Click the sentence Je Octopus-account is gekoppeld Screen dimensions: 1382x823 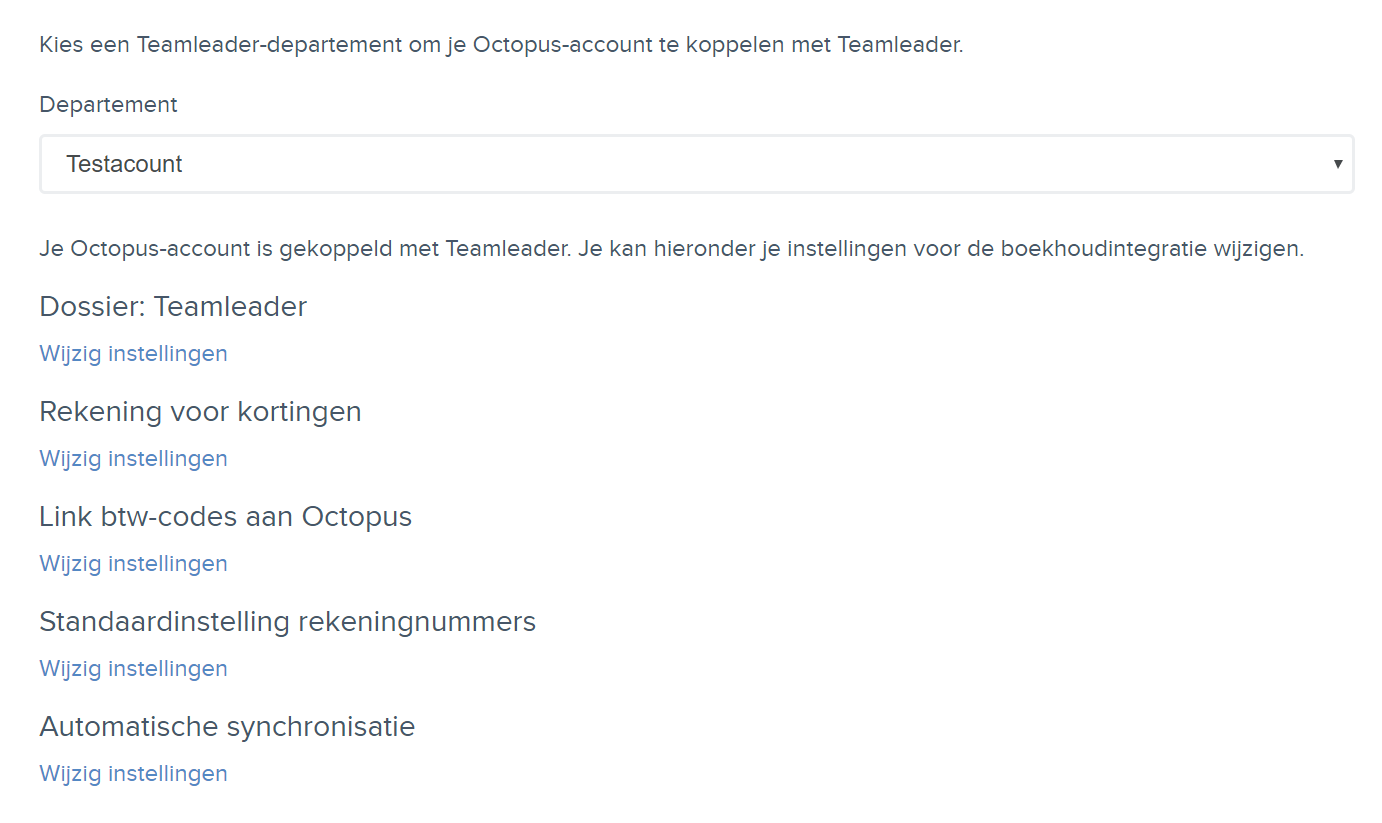click(x=671, y=249)
